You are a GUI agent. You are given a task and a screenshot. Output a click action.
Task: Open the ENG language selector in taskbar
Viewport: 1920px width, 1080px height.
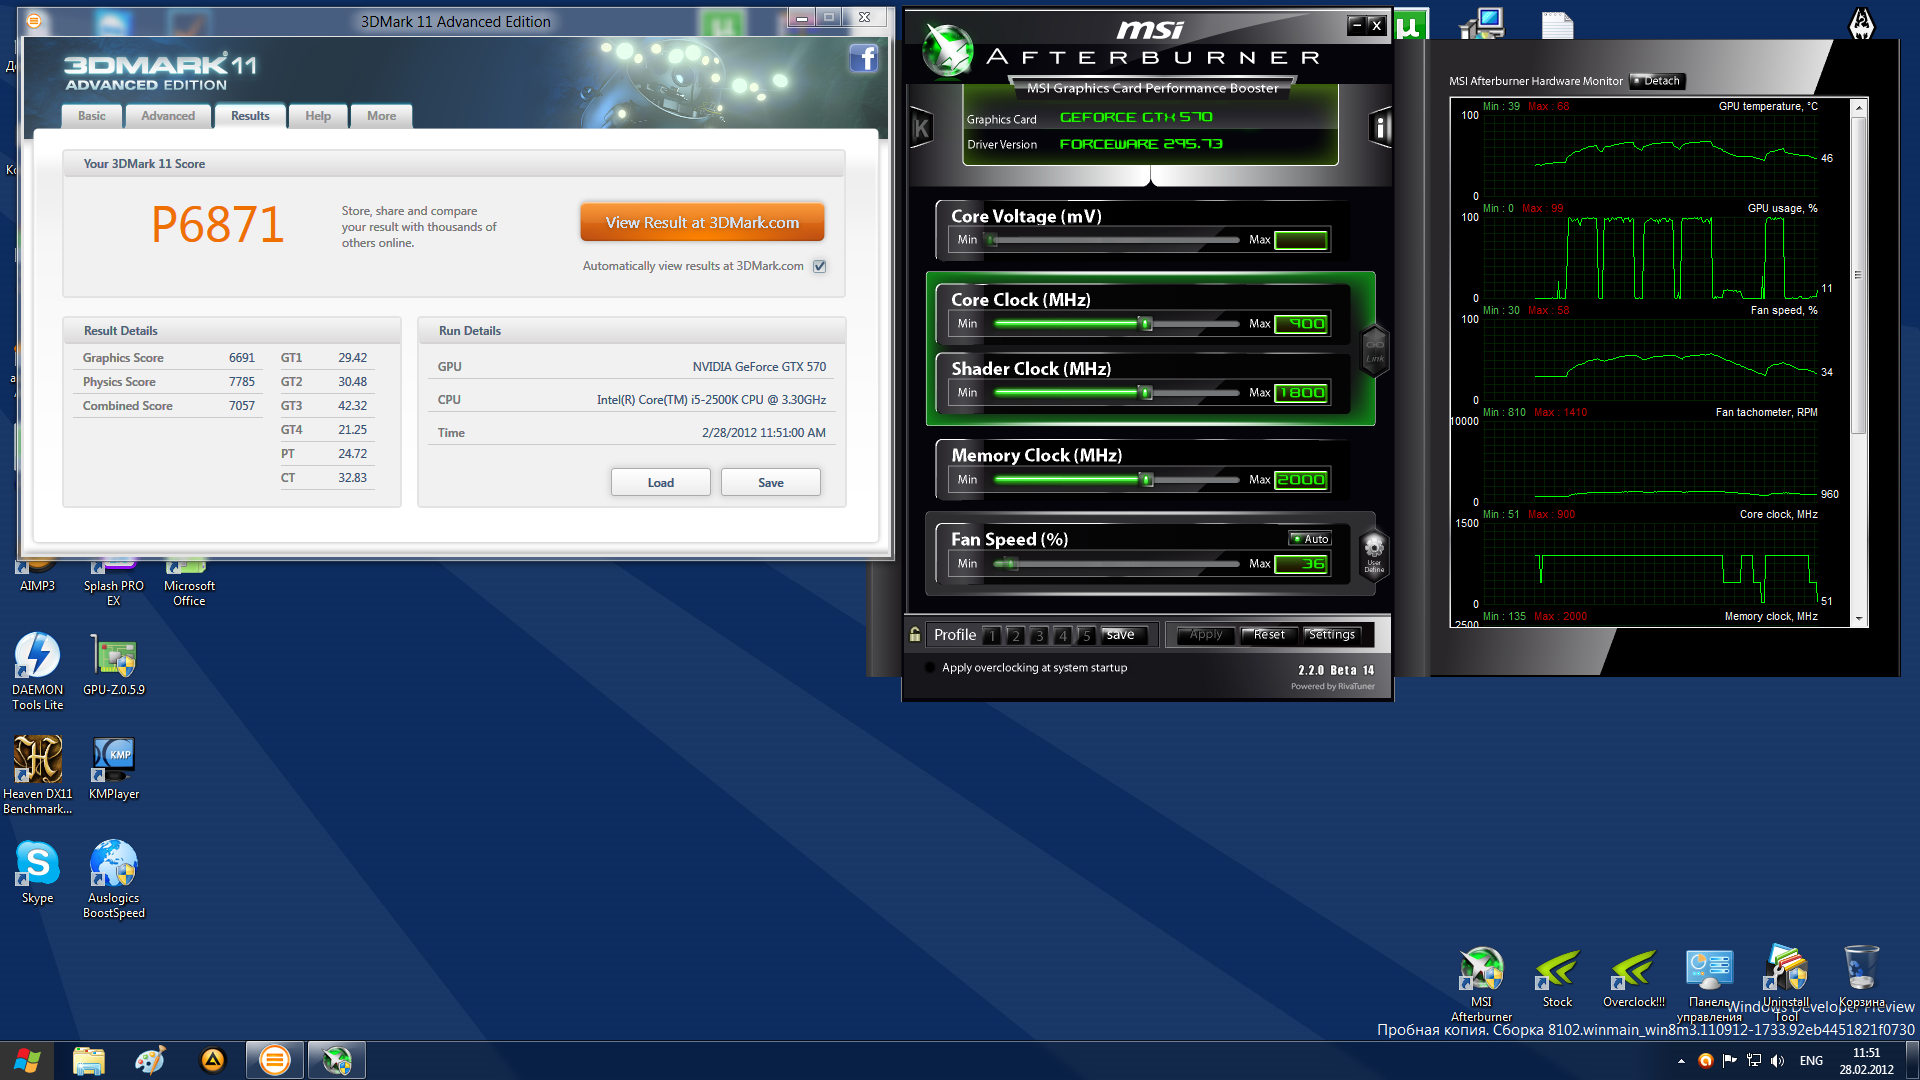(1811, 1061)
